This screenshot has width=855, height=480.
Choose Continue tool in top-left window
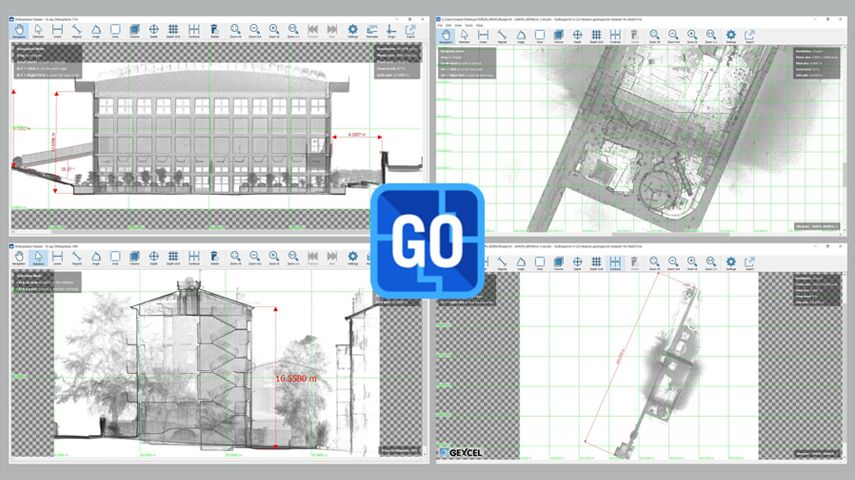pos(194,31)
